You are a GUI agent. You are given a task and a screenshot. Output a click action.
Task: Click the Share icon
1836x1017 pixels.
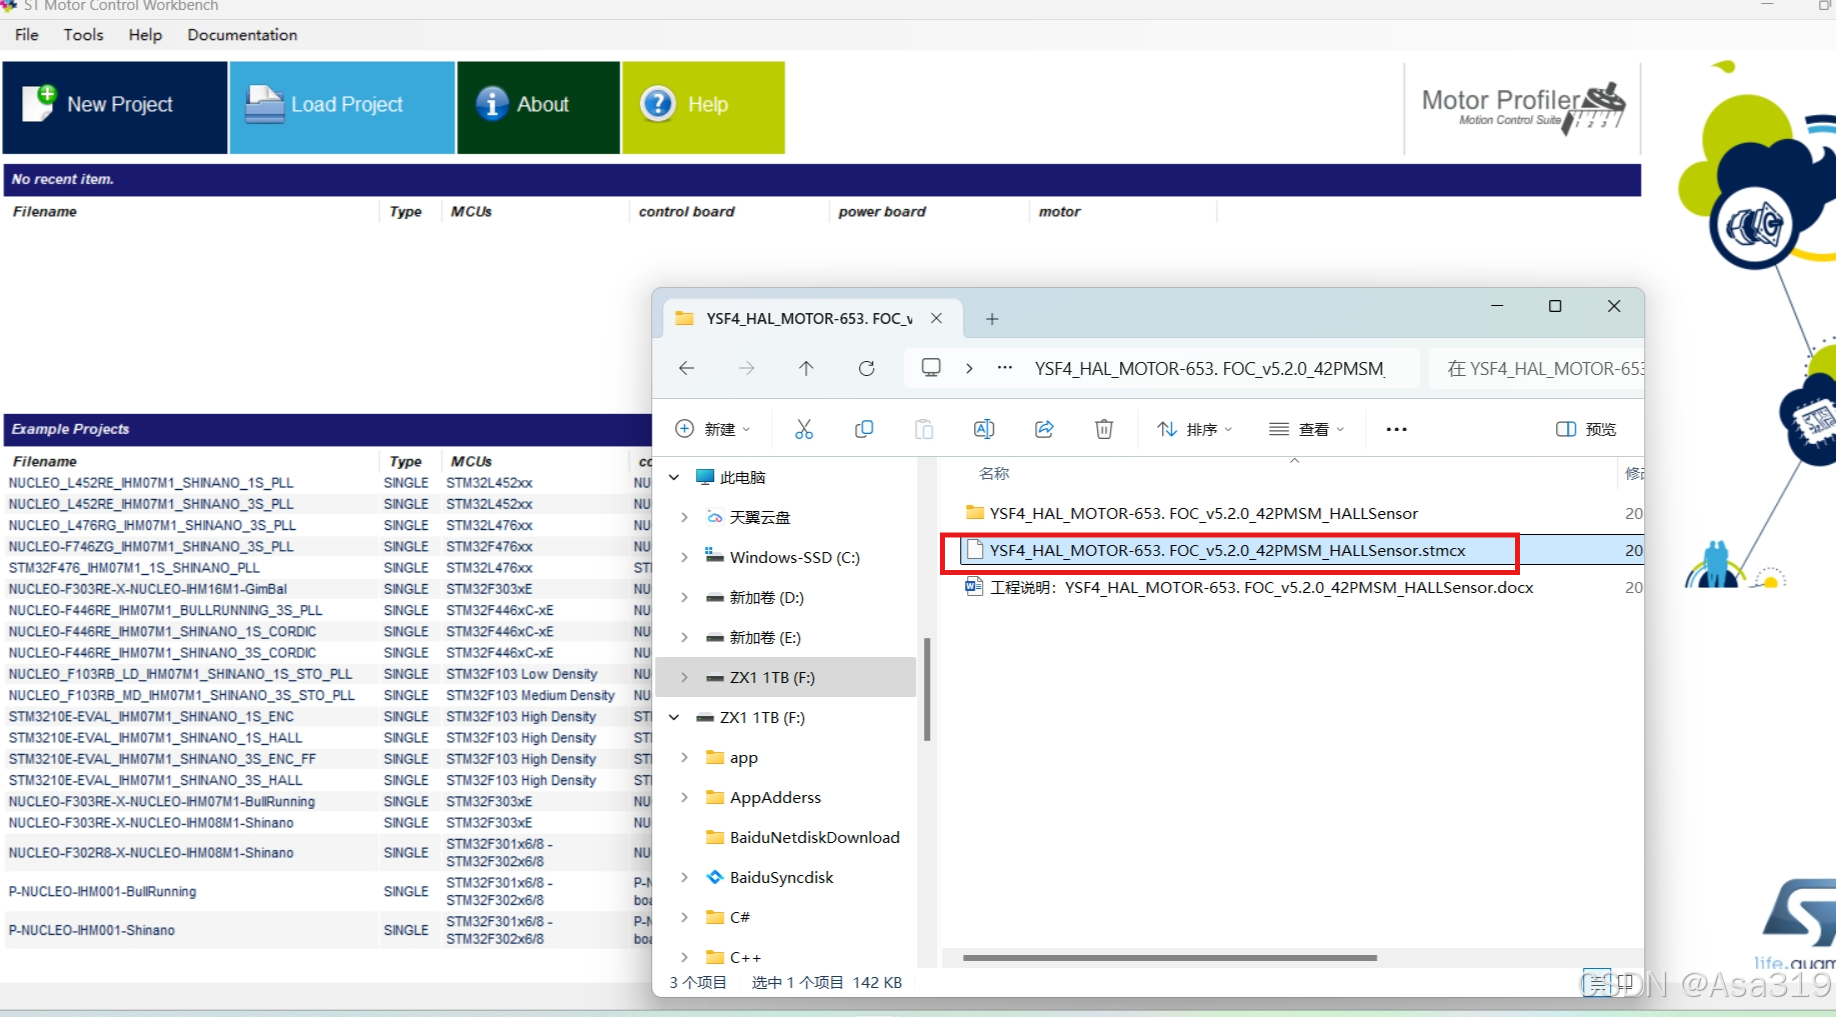click(x=1044, y=429)
